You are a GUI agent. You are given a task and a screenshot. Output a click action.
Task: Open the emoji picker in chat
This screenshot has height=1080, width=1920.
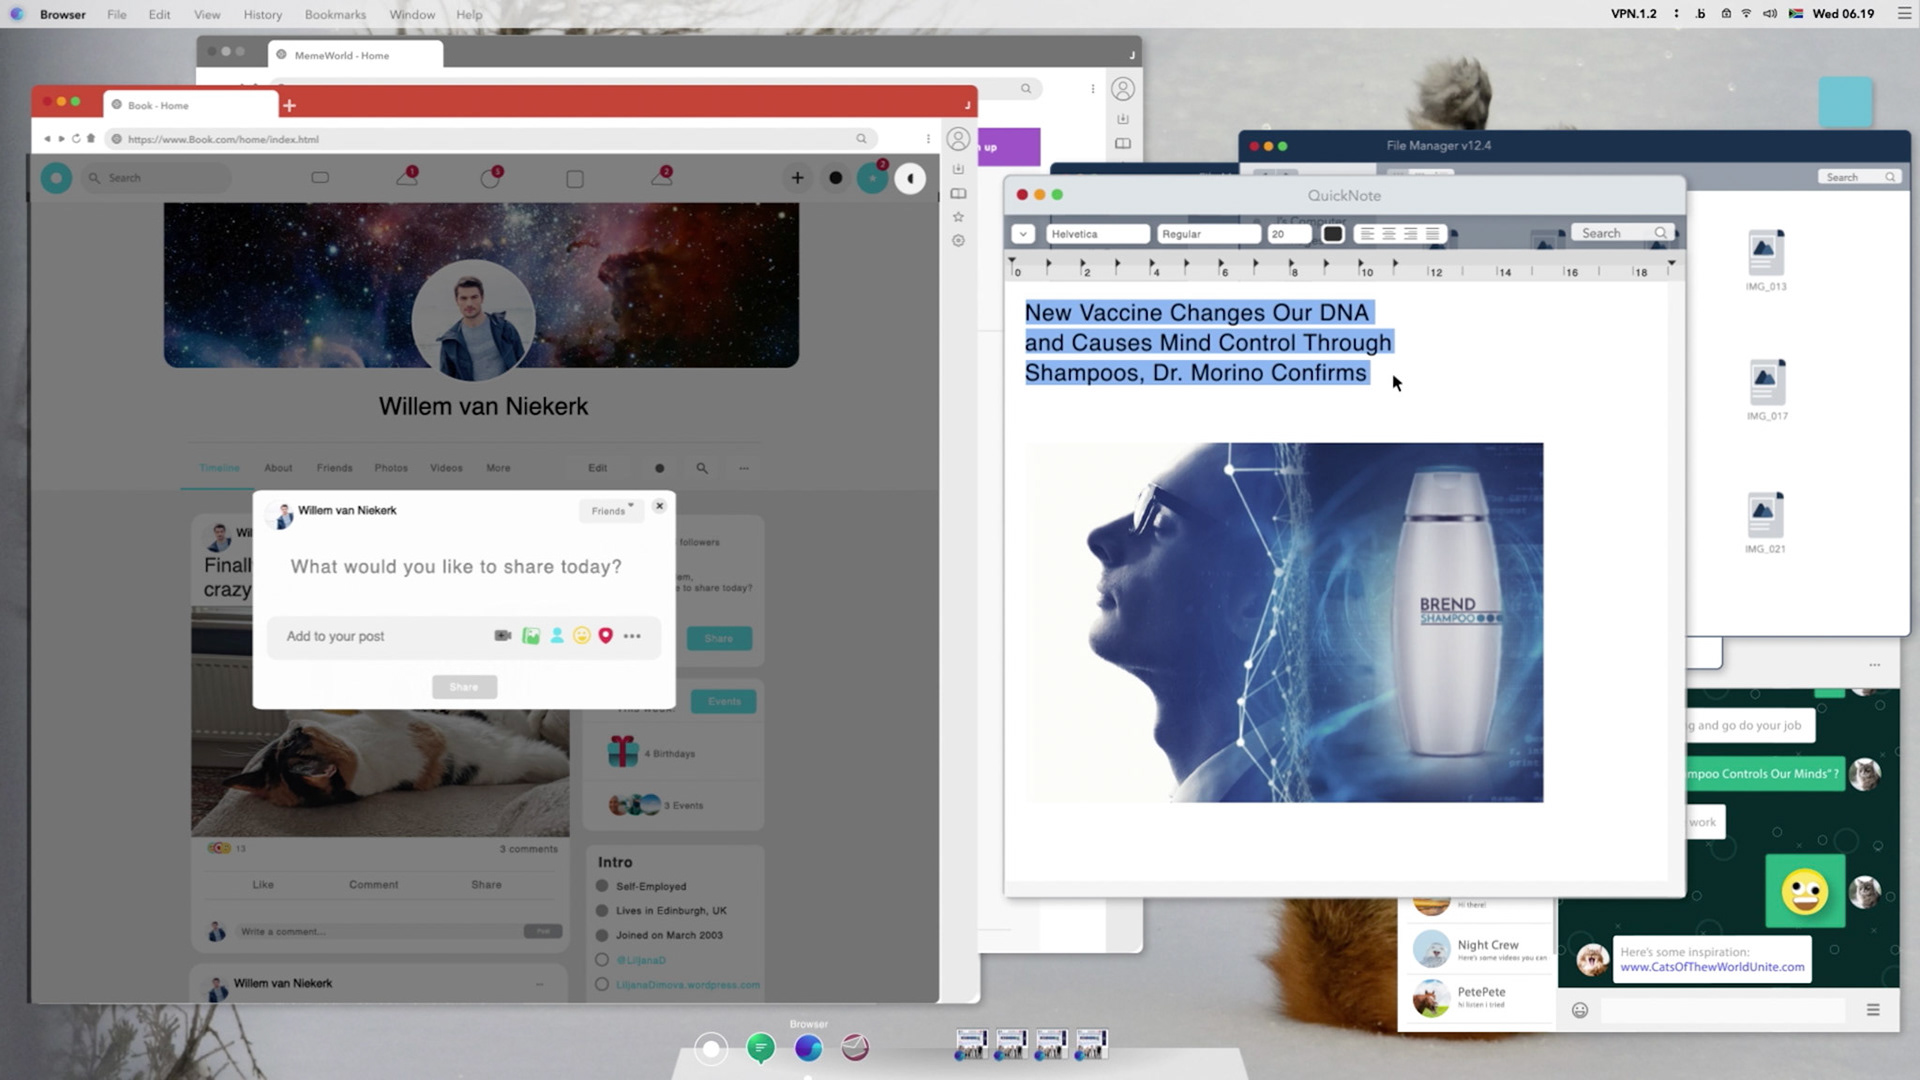coord(1580,1010)
